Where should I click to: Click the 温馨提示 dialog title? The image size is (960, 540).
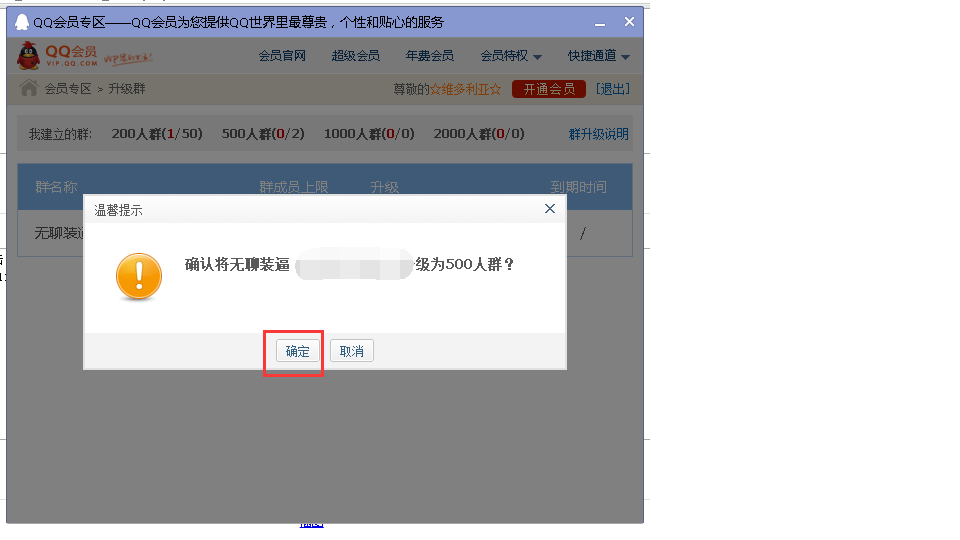point(118,210)
